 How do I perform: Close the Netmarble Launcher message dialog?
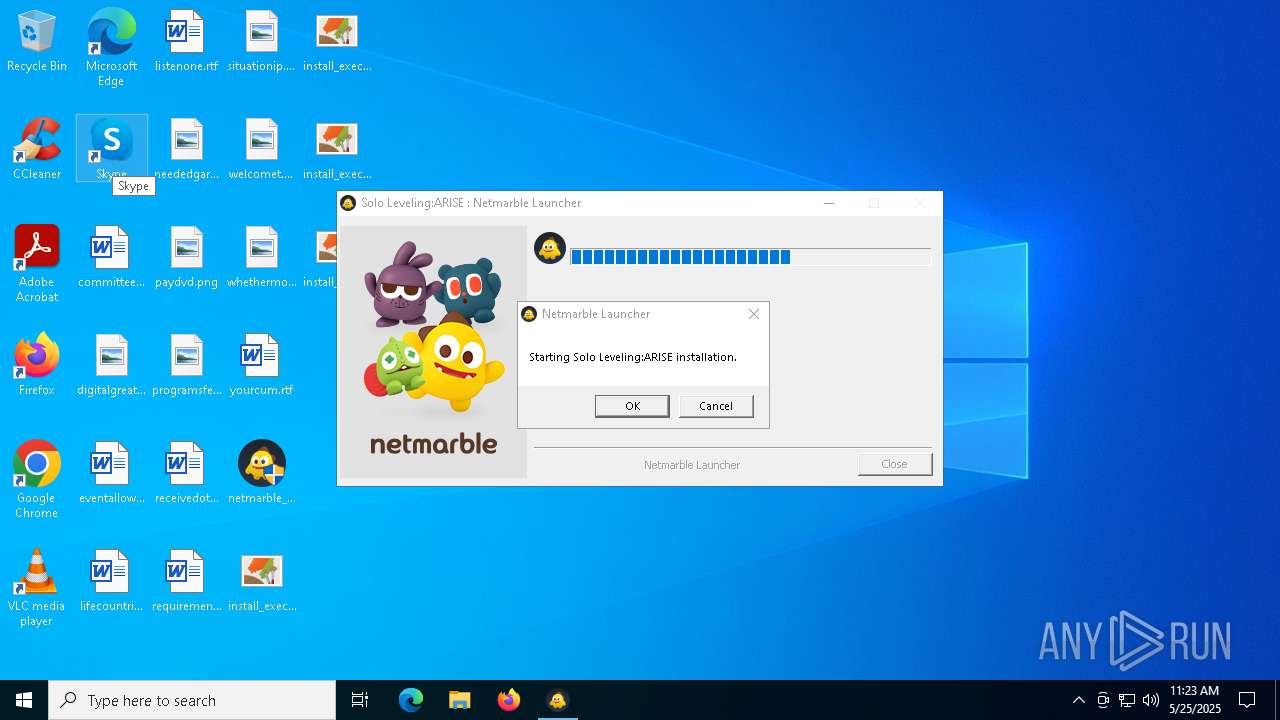pos(754,314)
